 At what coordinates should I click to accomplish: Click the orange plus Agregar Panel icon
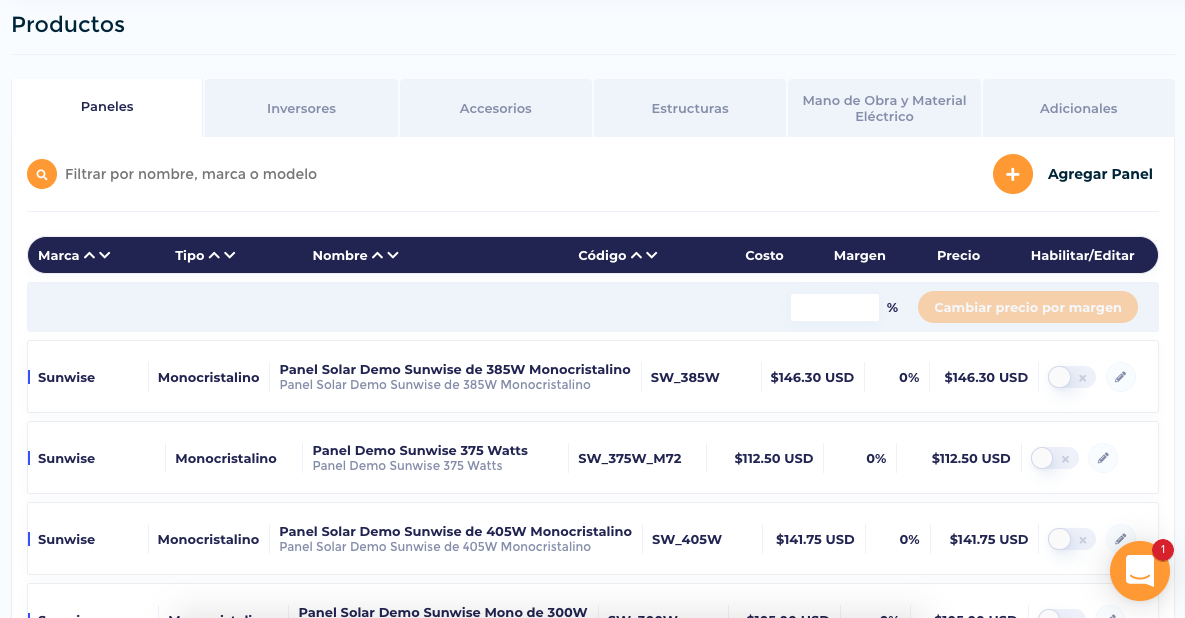[x=1013, y=175]
